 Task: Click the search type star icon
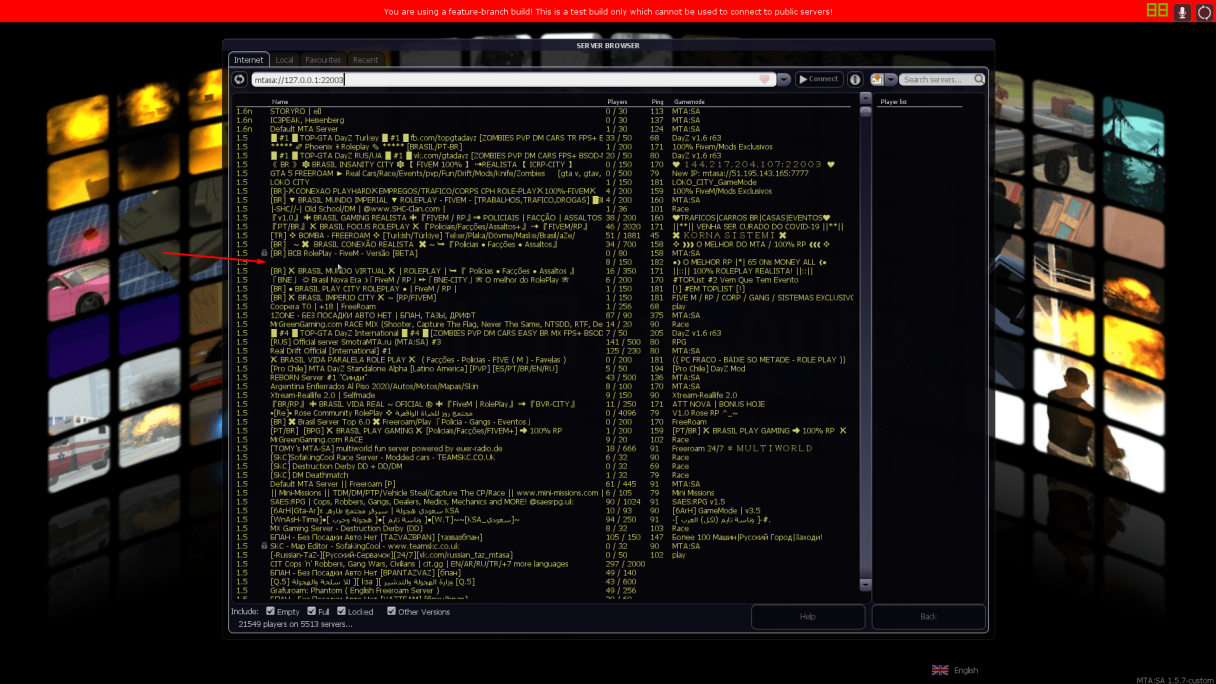click(877, 79)
